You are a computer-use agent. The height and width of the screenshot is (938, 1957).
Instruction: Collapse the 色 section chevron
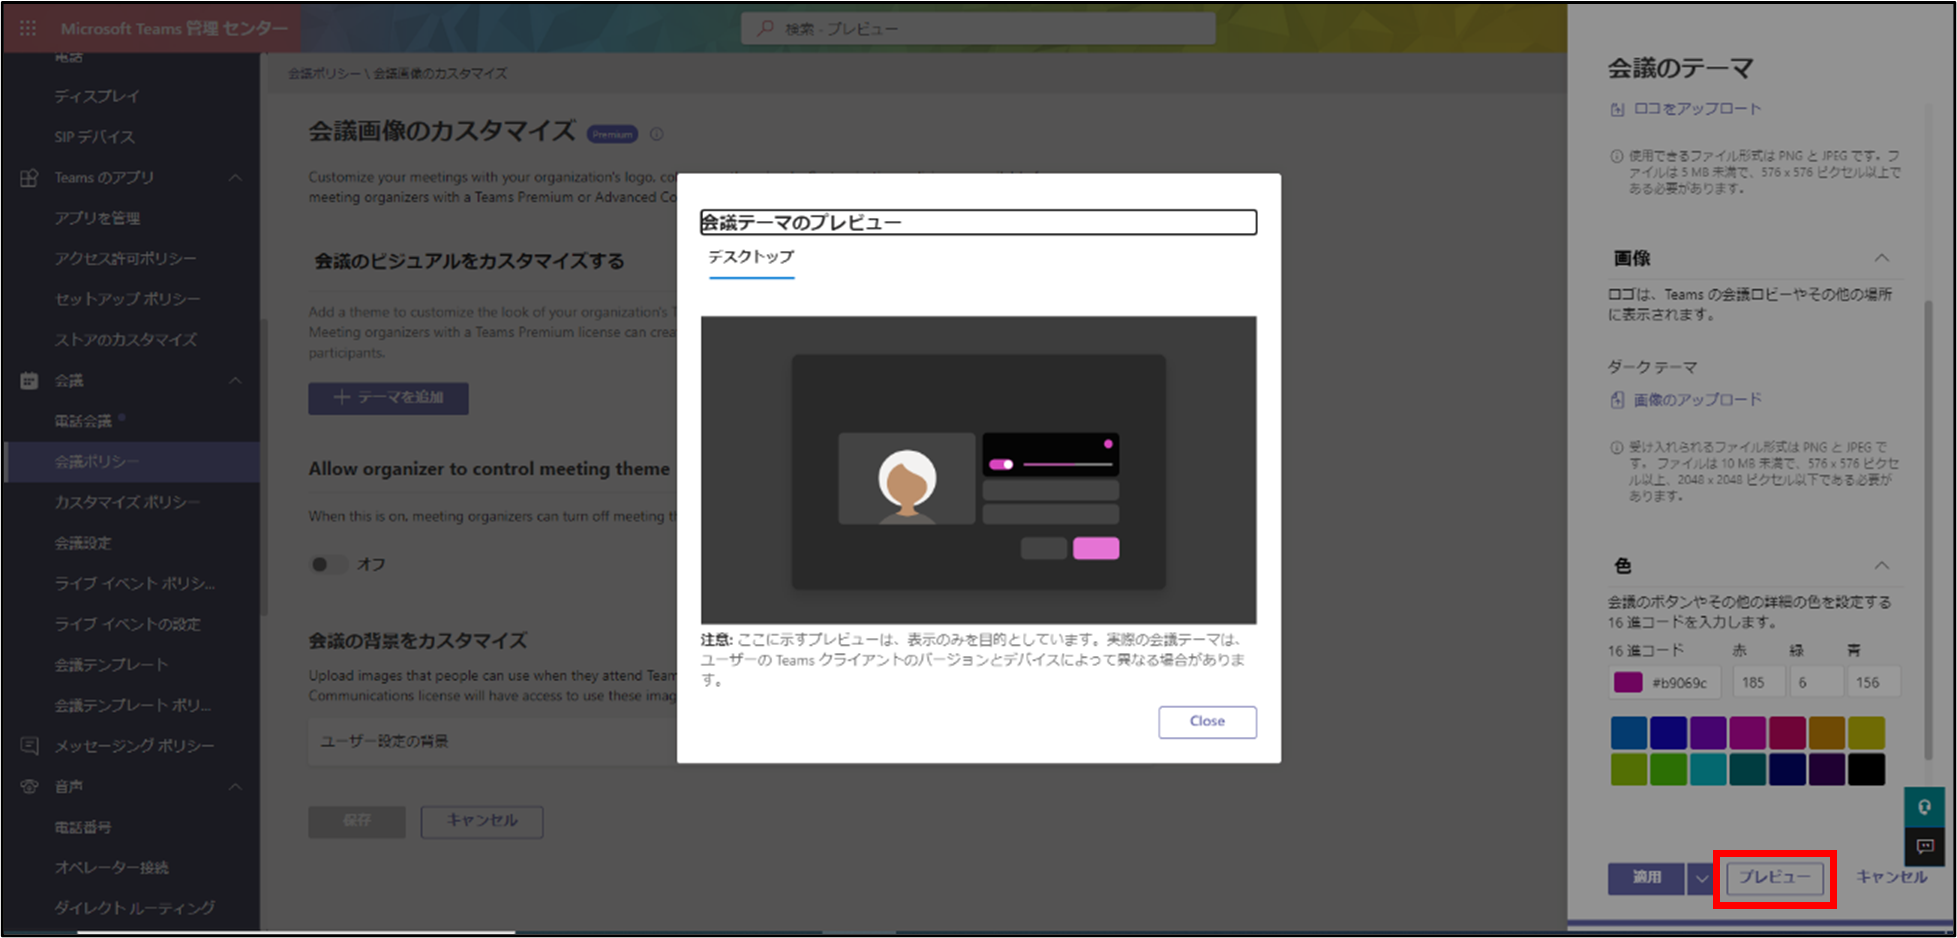1881,566
